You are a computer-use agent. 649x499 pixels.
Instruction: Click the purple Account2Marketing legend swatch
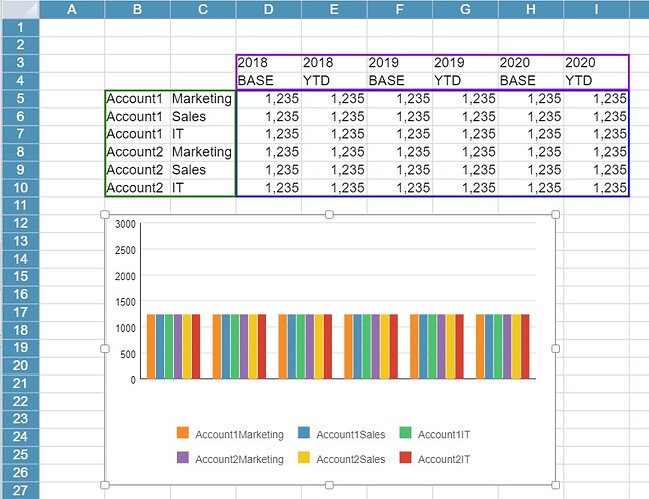pos(182,458)
